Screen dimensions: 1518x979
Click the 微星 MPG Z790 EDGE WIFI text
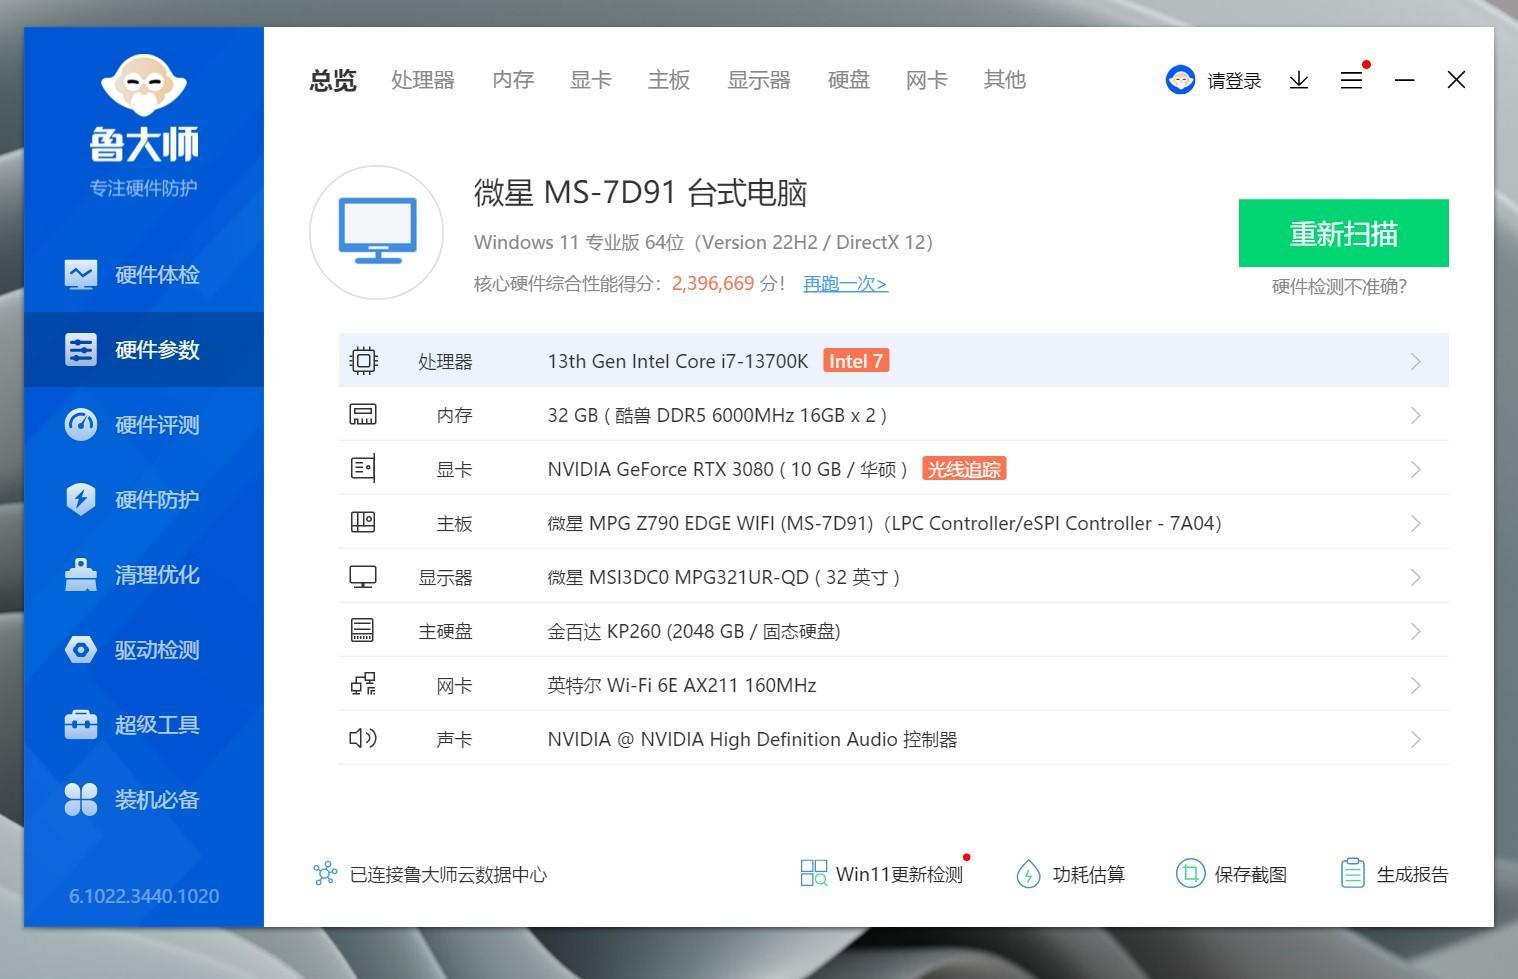coord(885,523)
